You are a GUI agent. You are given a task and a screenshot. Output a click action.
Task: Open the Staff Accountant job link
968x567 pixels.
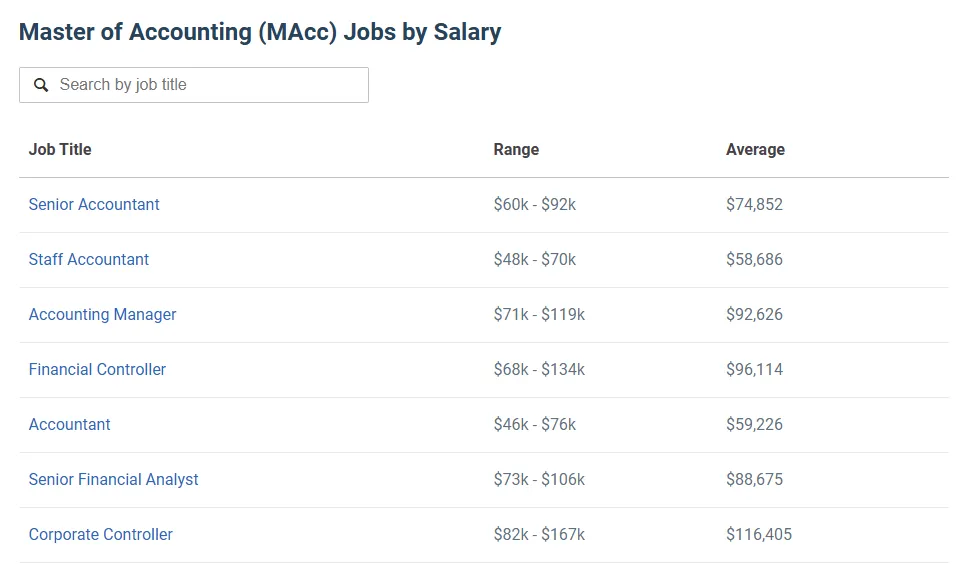click(x=89, y=259)
